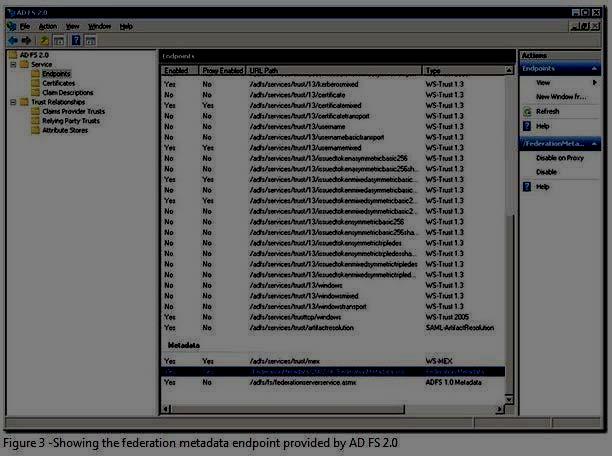Open the Action menu

(48, 27)
